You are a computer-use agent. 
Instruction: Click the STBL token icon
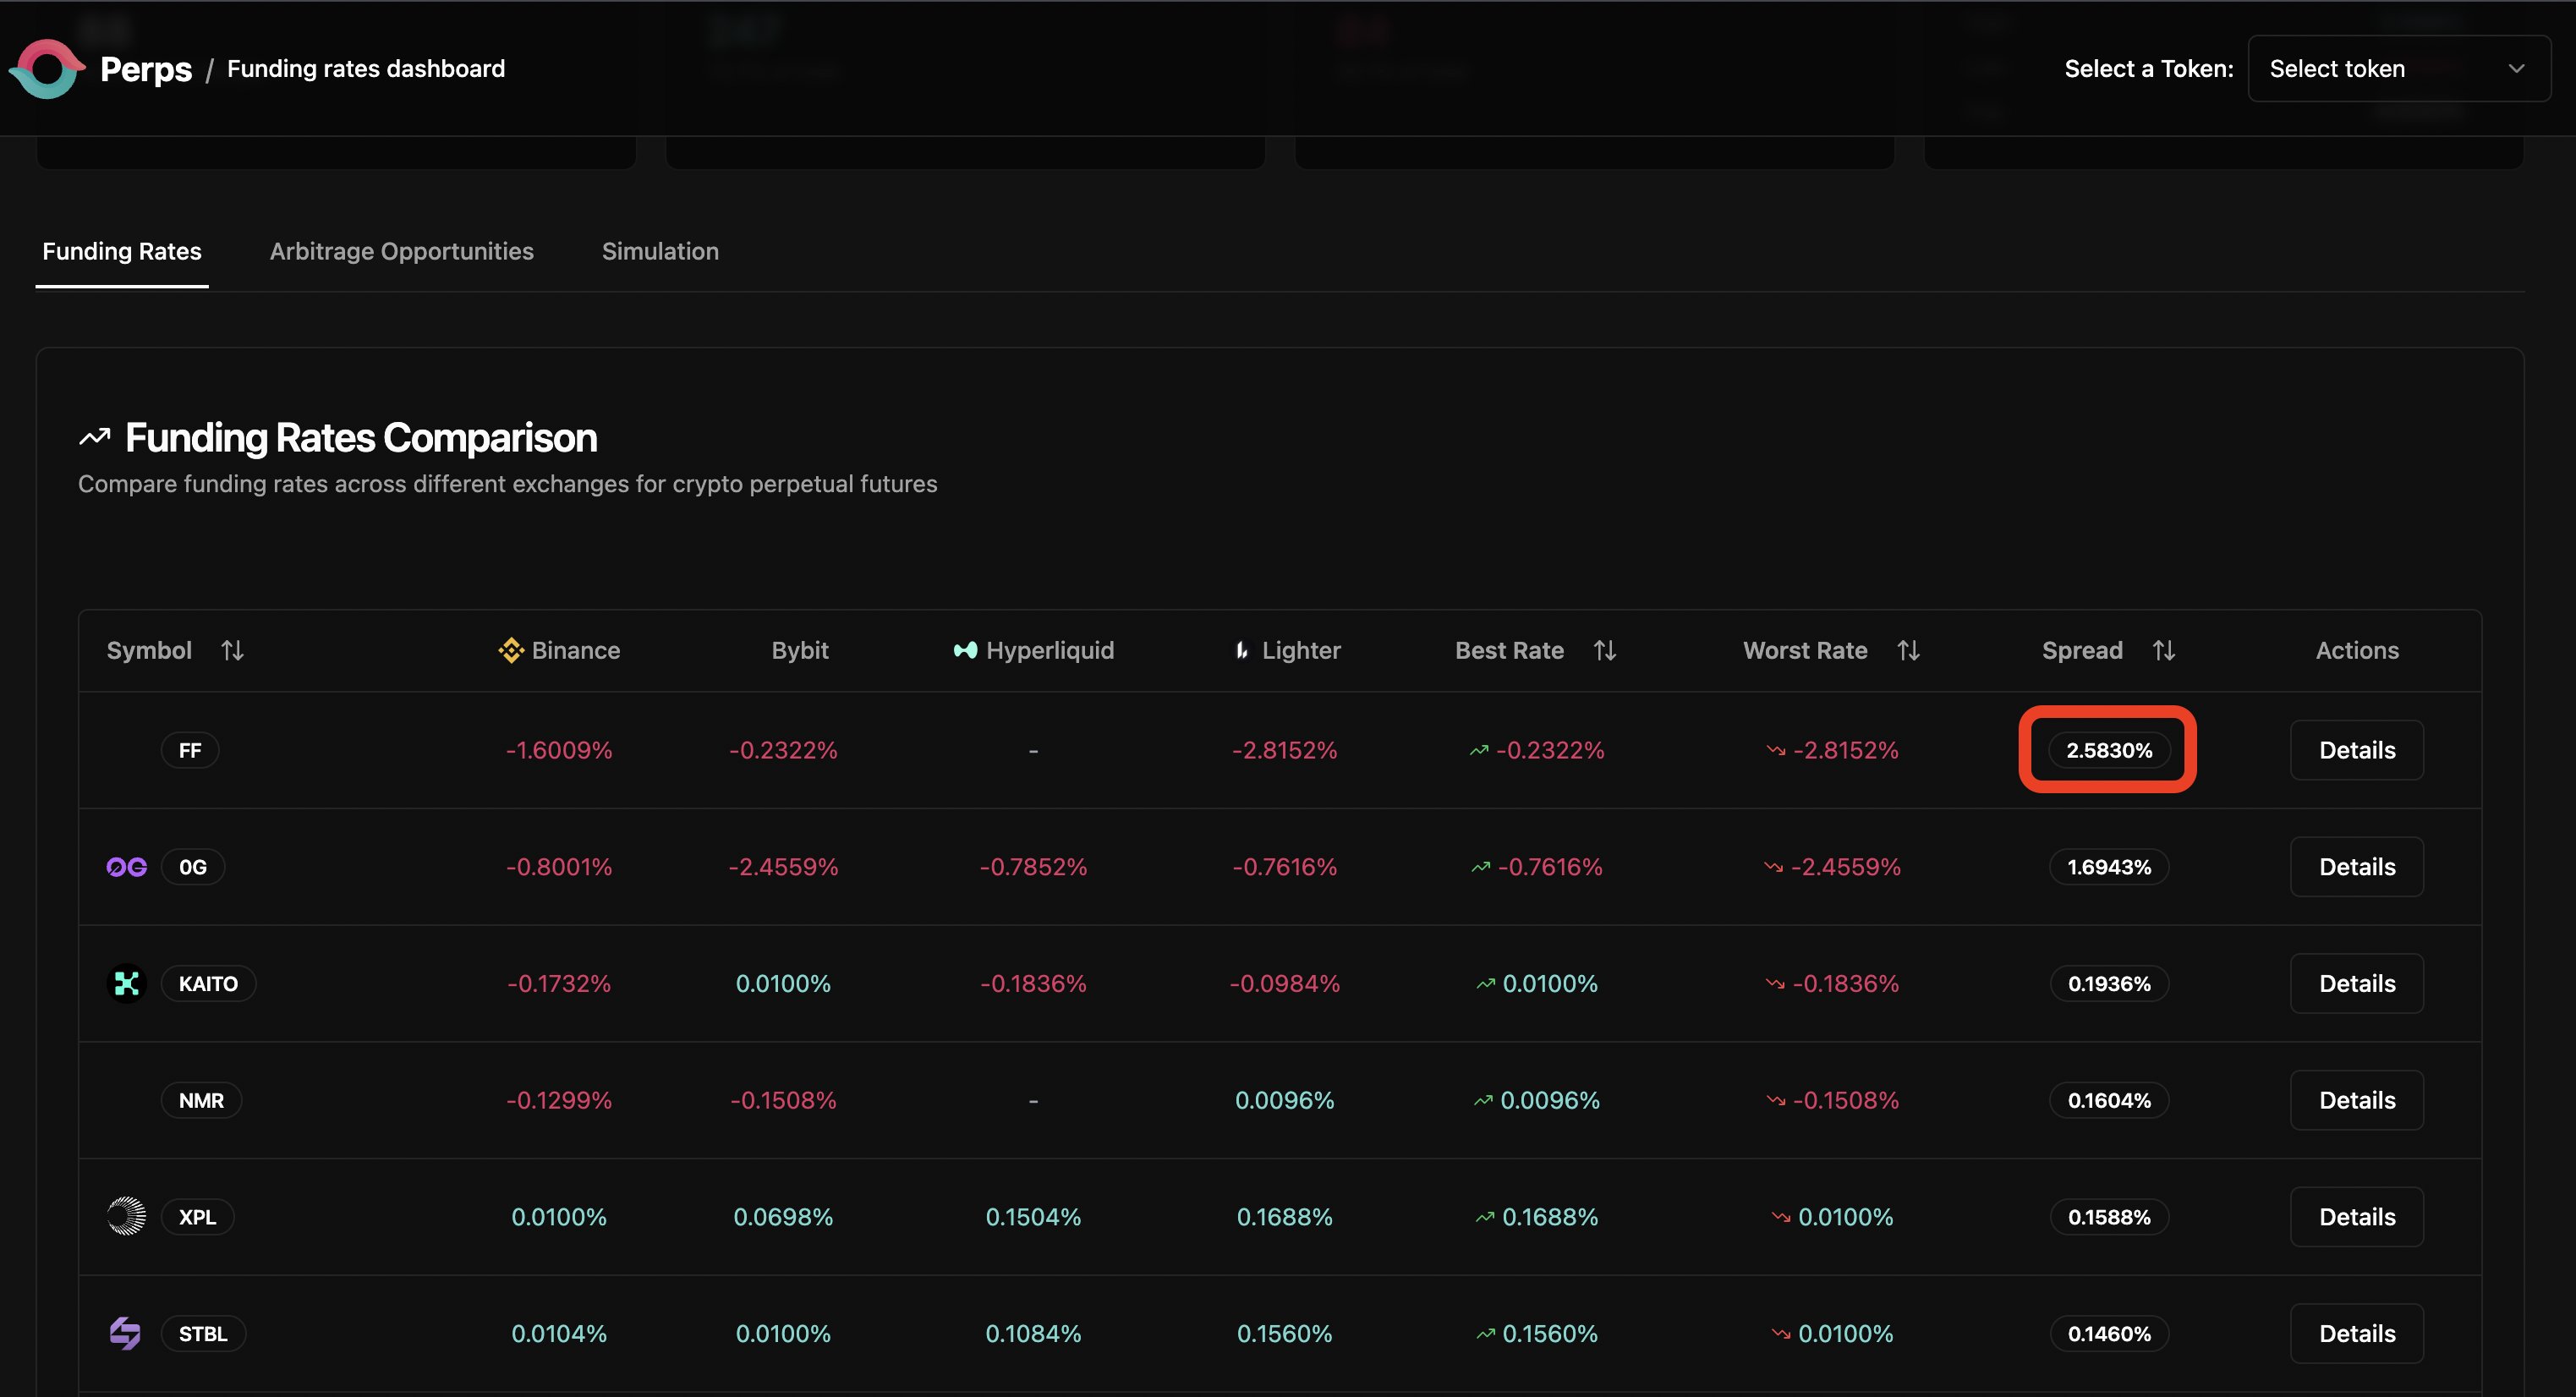pos(126,1333)
